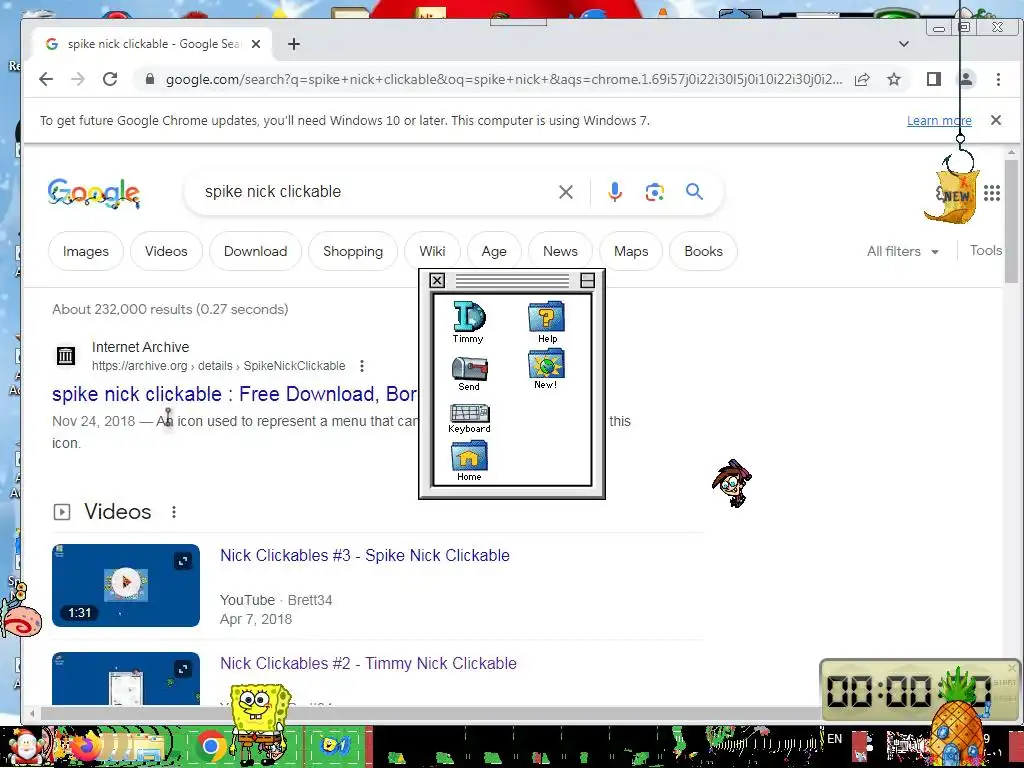Collapse the Timmy clickable window with right box
This screenshot has width=1024, height=768.
587,281
